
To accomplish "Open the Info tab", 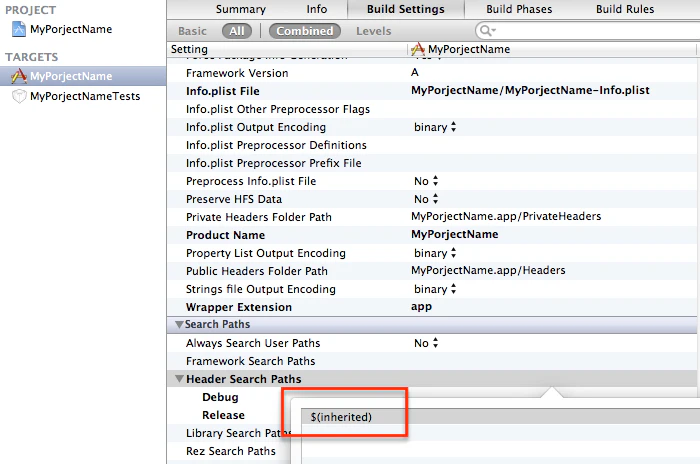I will coord(317,9).
